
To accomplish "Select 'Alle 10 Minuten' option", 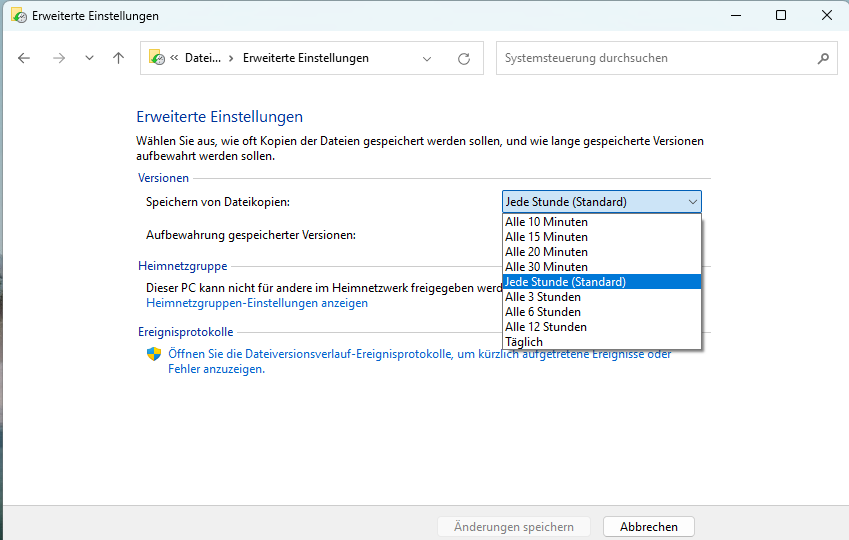I will 602,222.
